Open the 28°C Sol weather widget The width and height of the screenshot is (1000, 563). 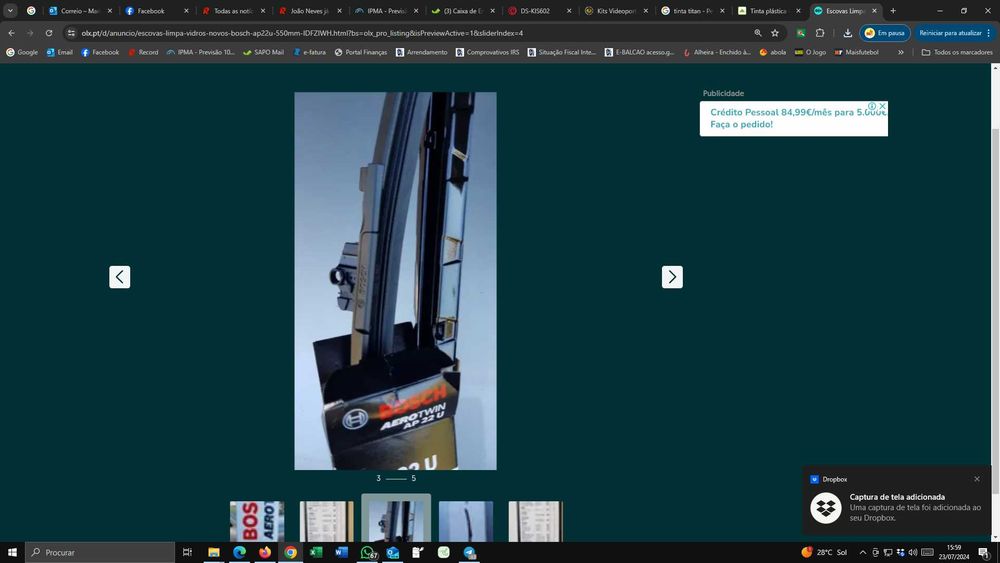824,552
